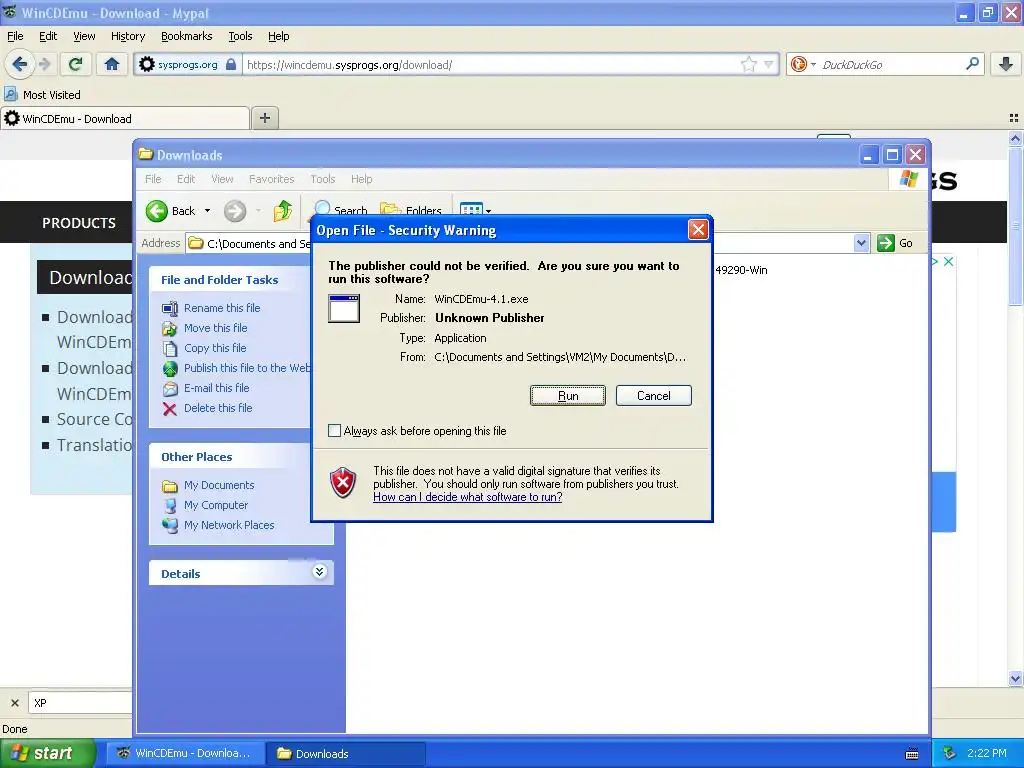Click the Downloads taskbar button
The image size is (1024, 768).
[x=346, y=753]
